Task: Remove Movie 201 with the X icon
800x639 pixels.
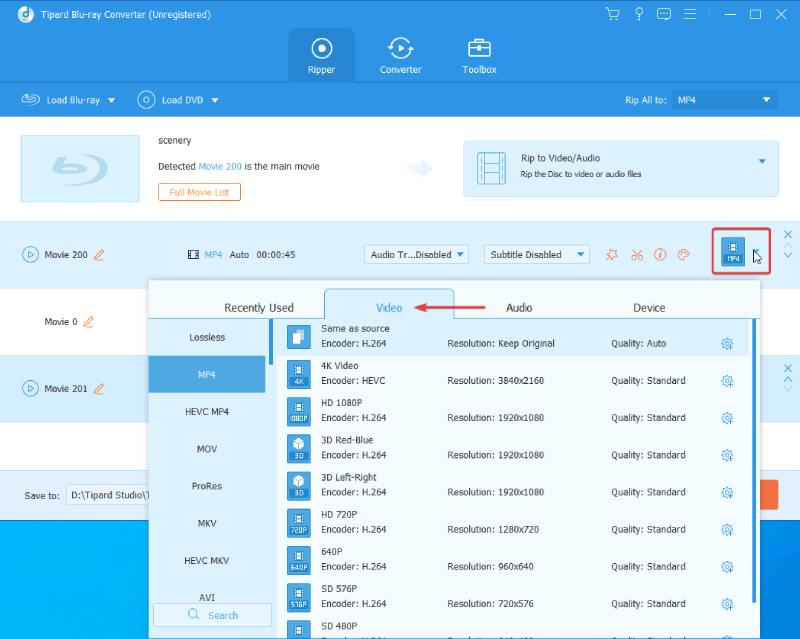Action: 788,368
